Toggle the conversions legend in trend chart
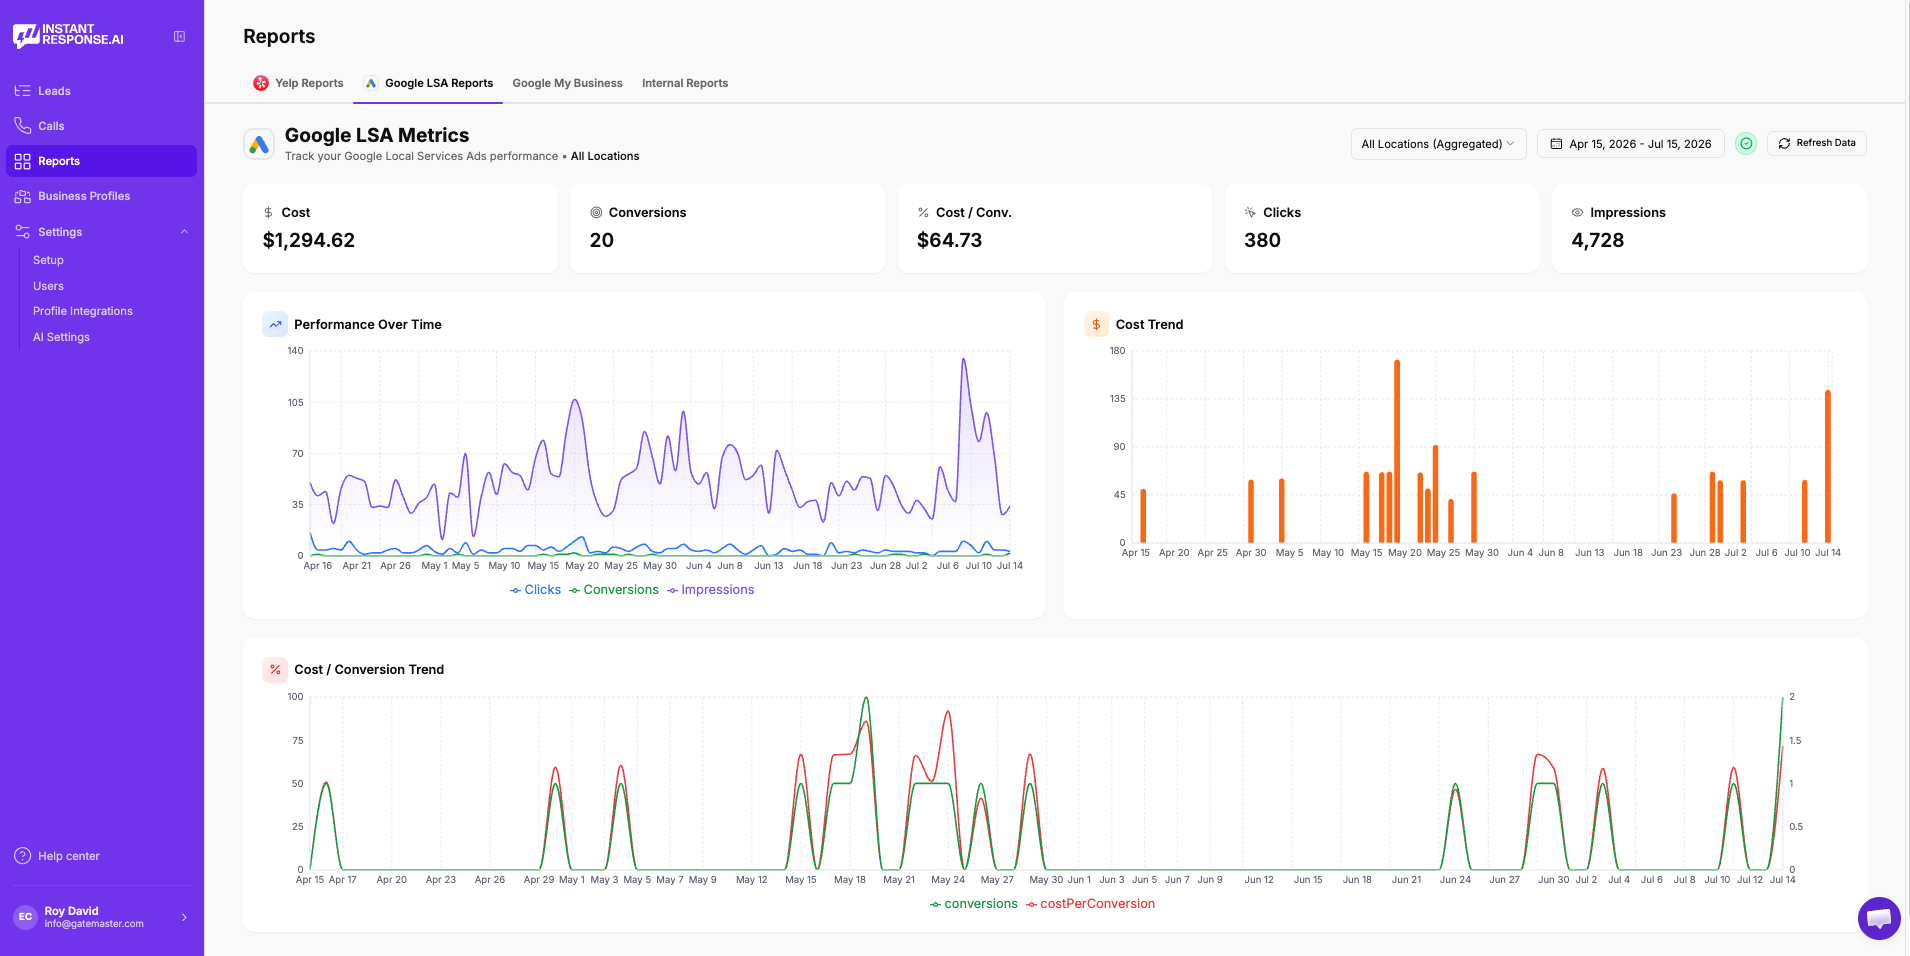Image resolution: width=1910 pixels, height=956 pixels. coord(974,904)
